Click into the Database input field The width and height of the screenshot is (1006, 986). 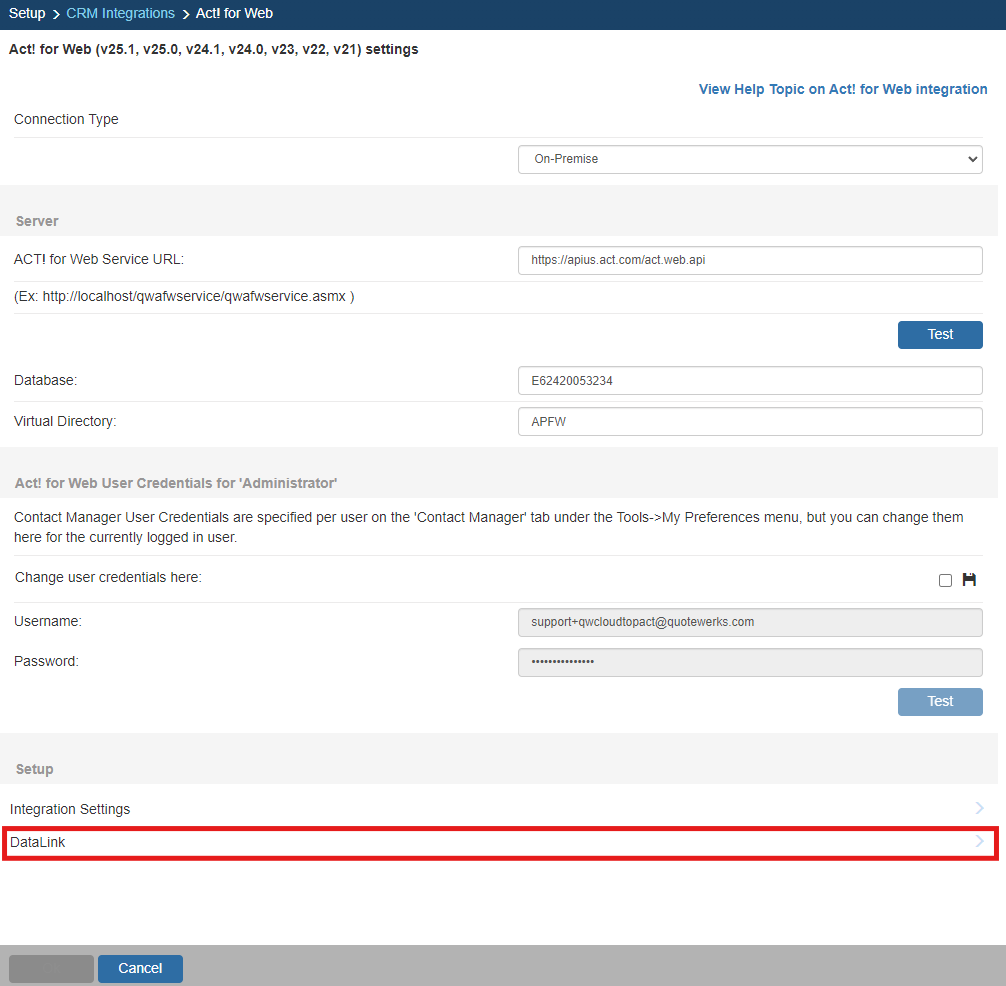point(750,381)
